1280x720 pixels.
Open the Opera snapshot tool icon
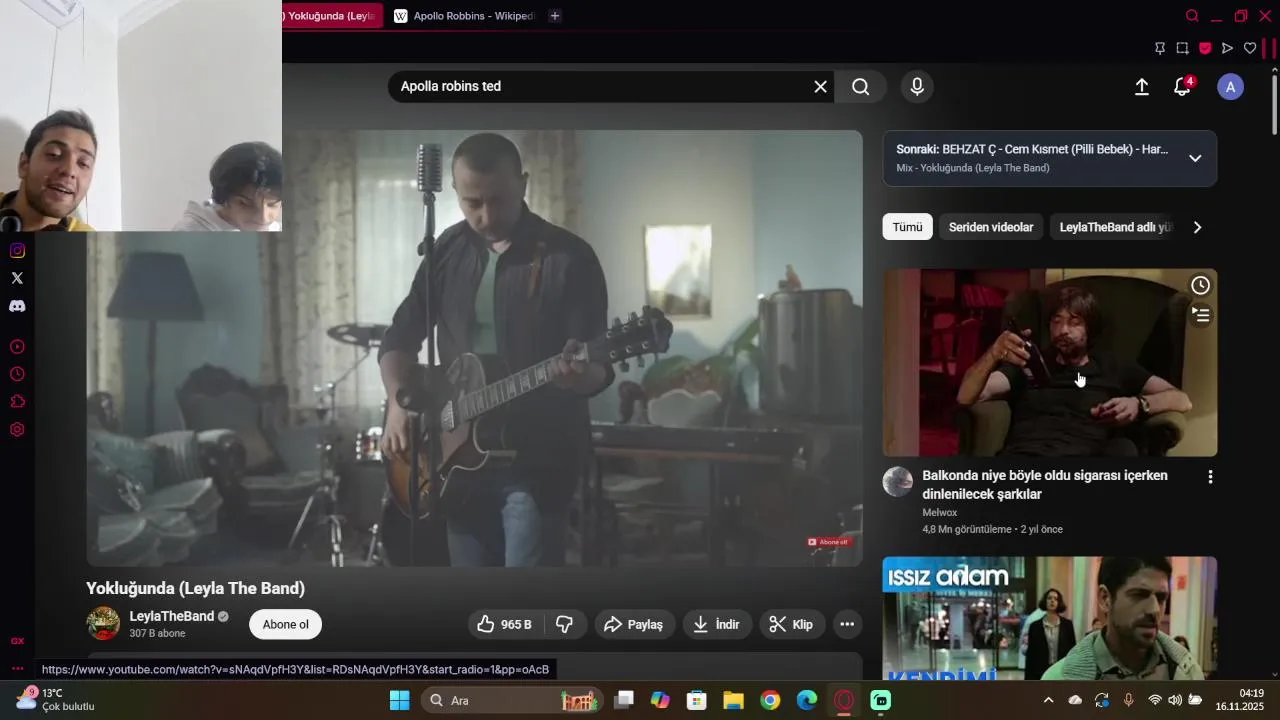click(1182, 48)
